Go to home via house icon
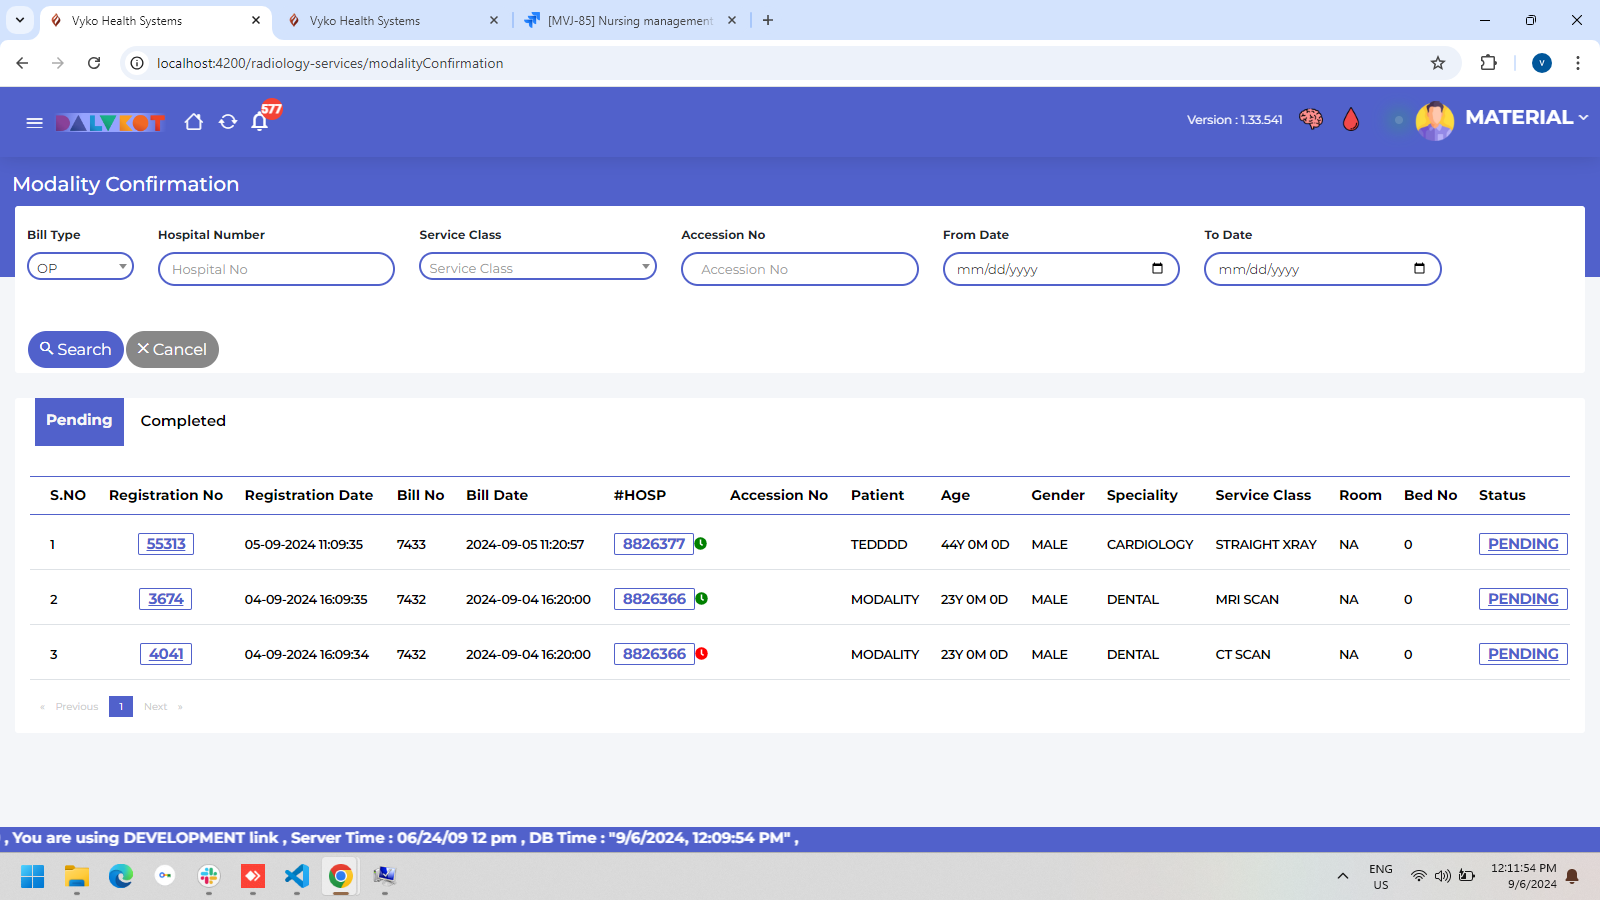 194,122
